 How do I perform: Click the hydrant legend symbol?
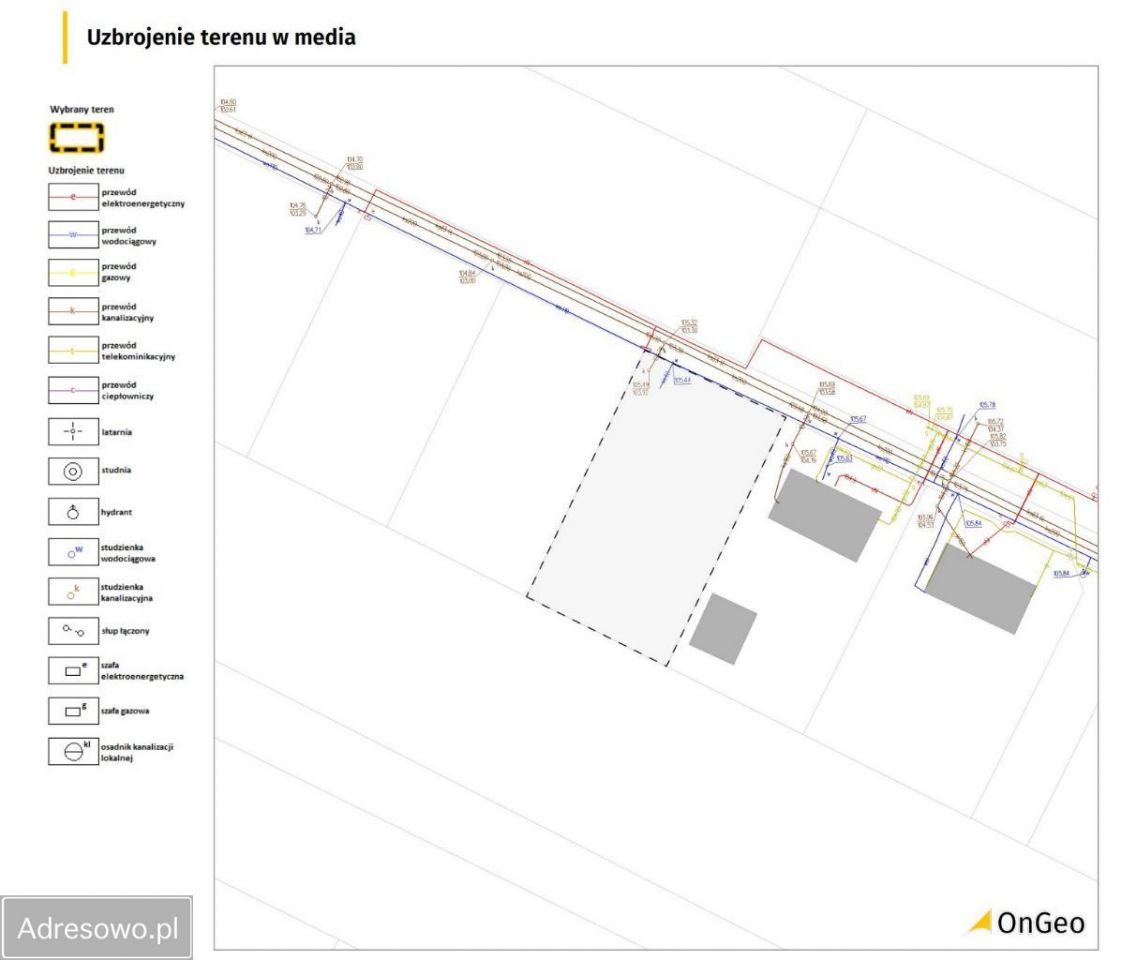(x=73, y=512)
